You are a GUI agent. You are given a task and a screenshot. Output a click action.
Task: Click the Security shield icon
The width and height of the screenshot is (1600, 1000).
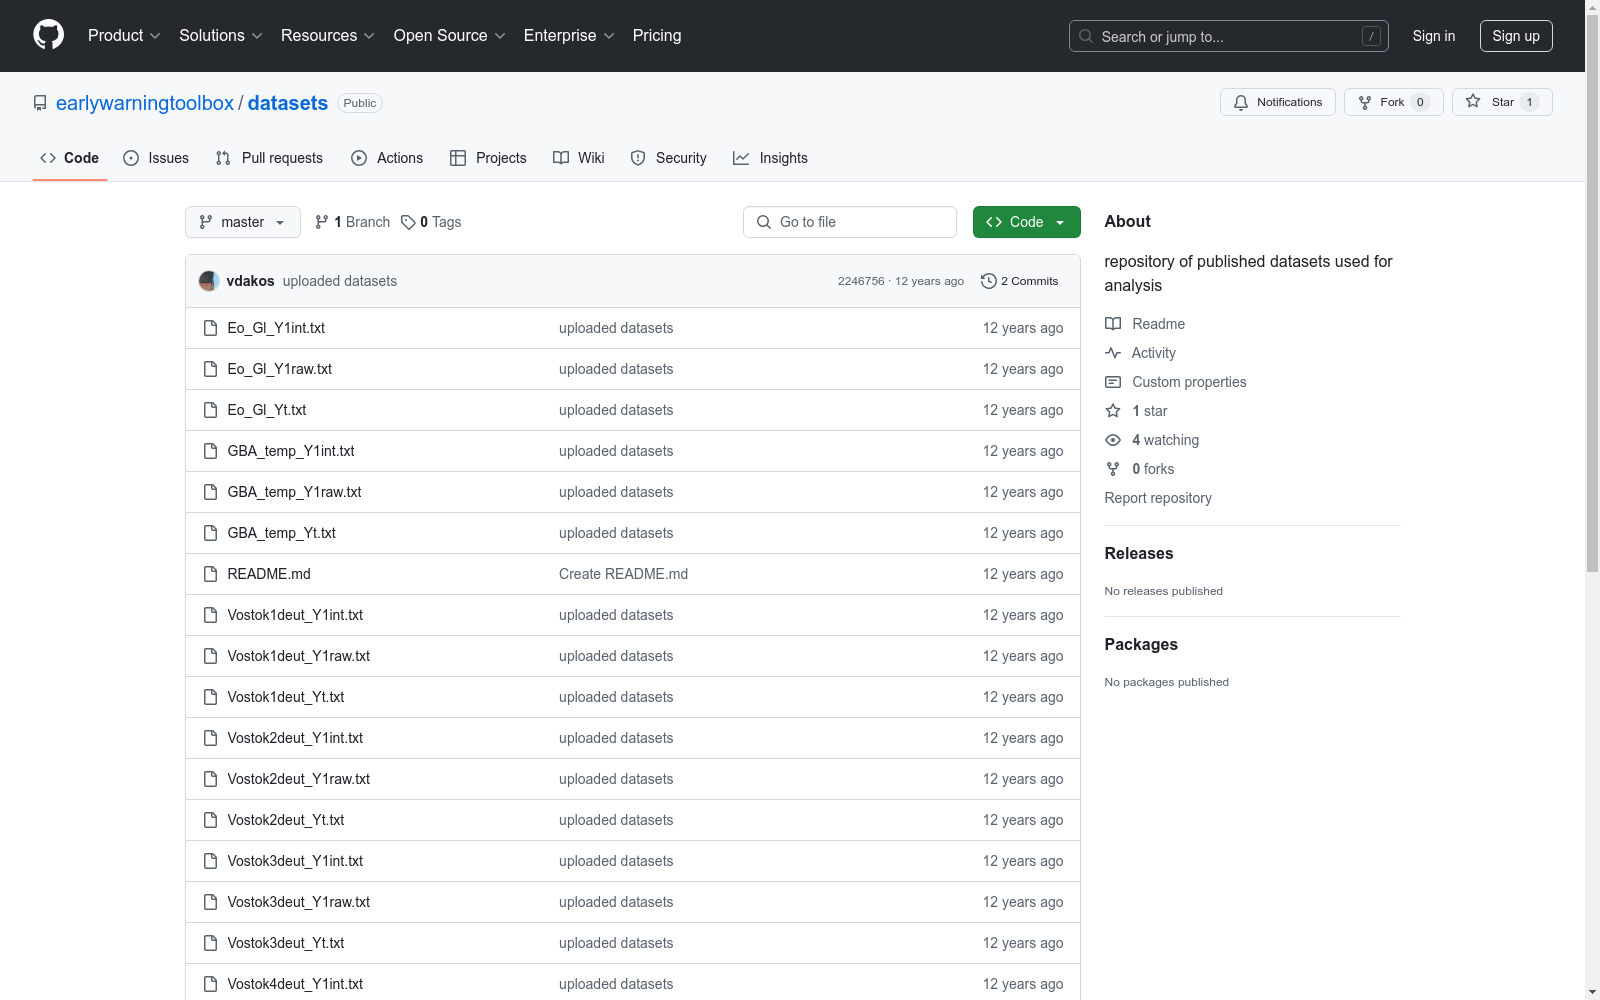click(638, 158)
